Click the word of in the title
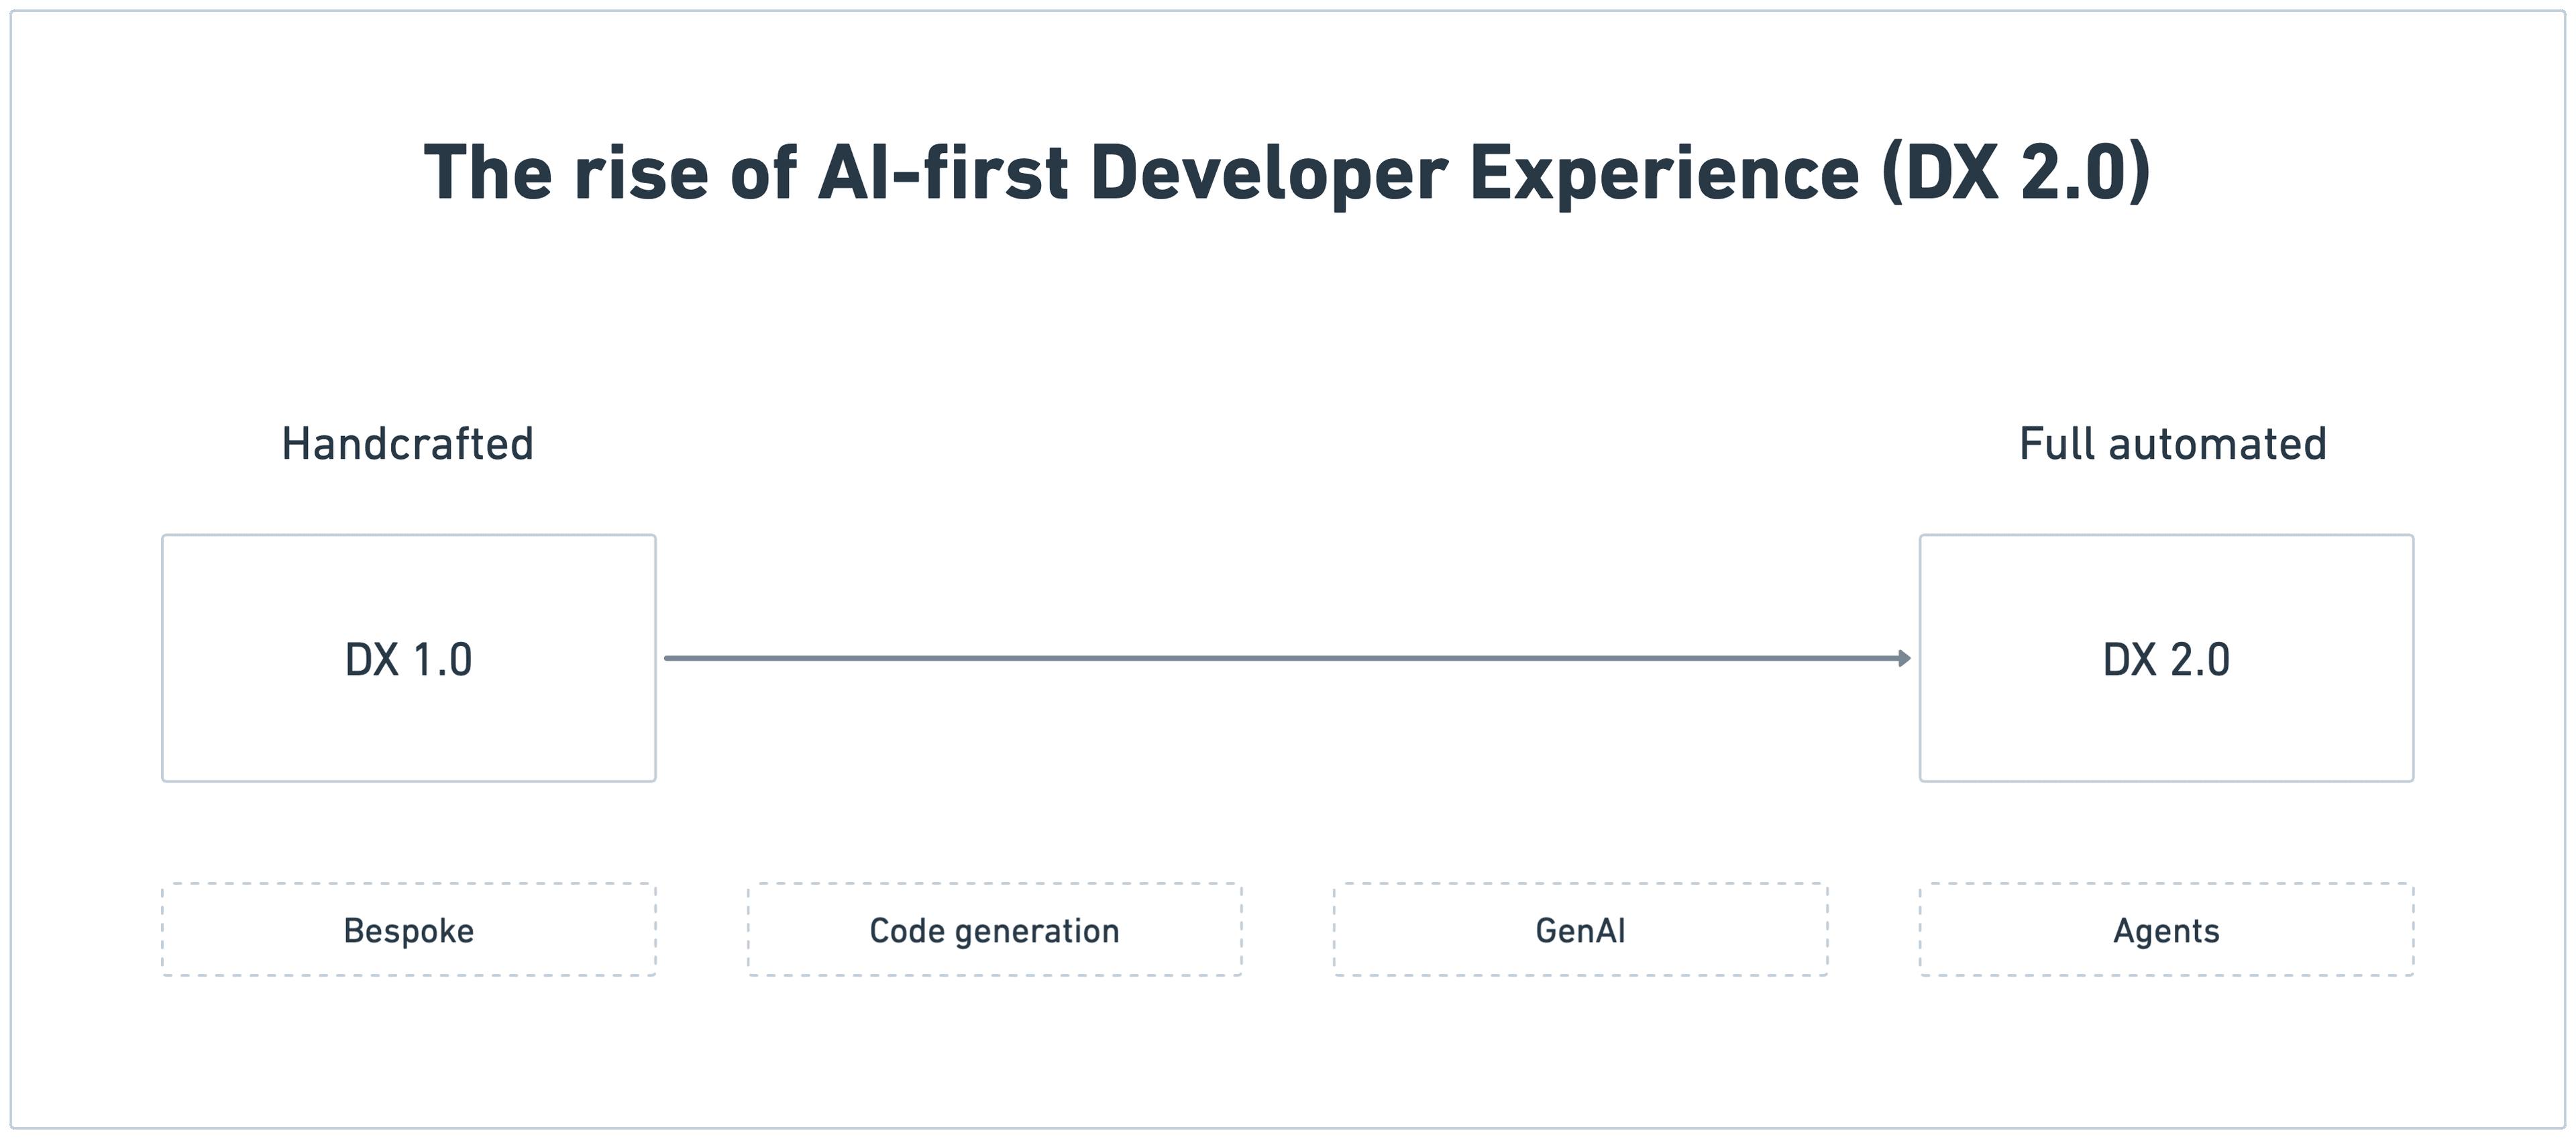 (x=764, y=173)
